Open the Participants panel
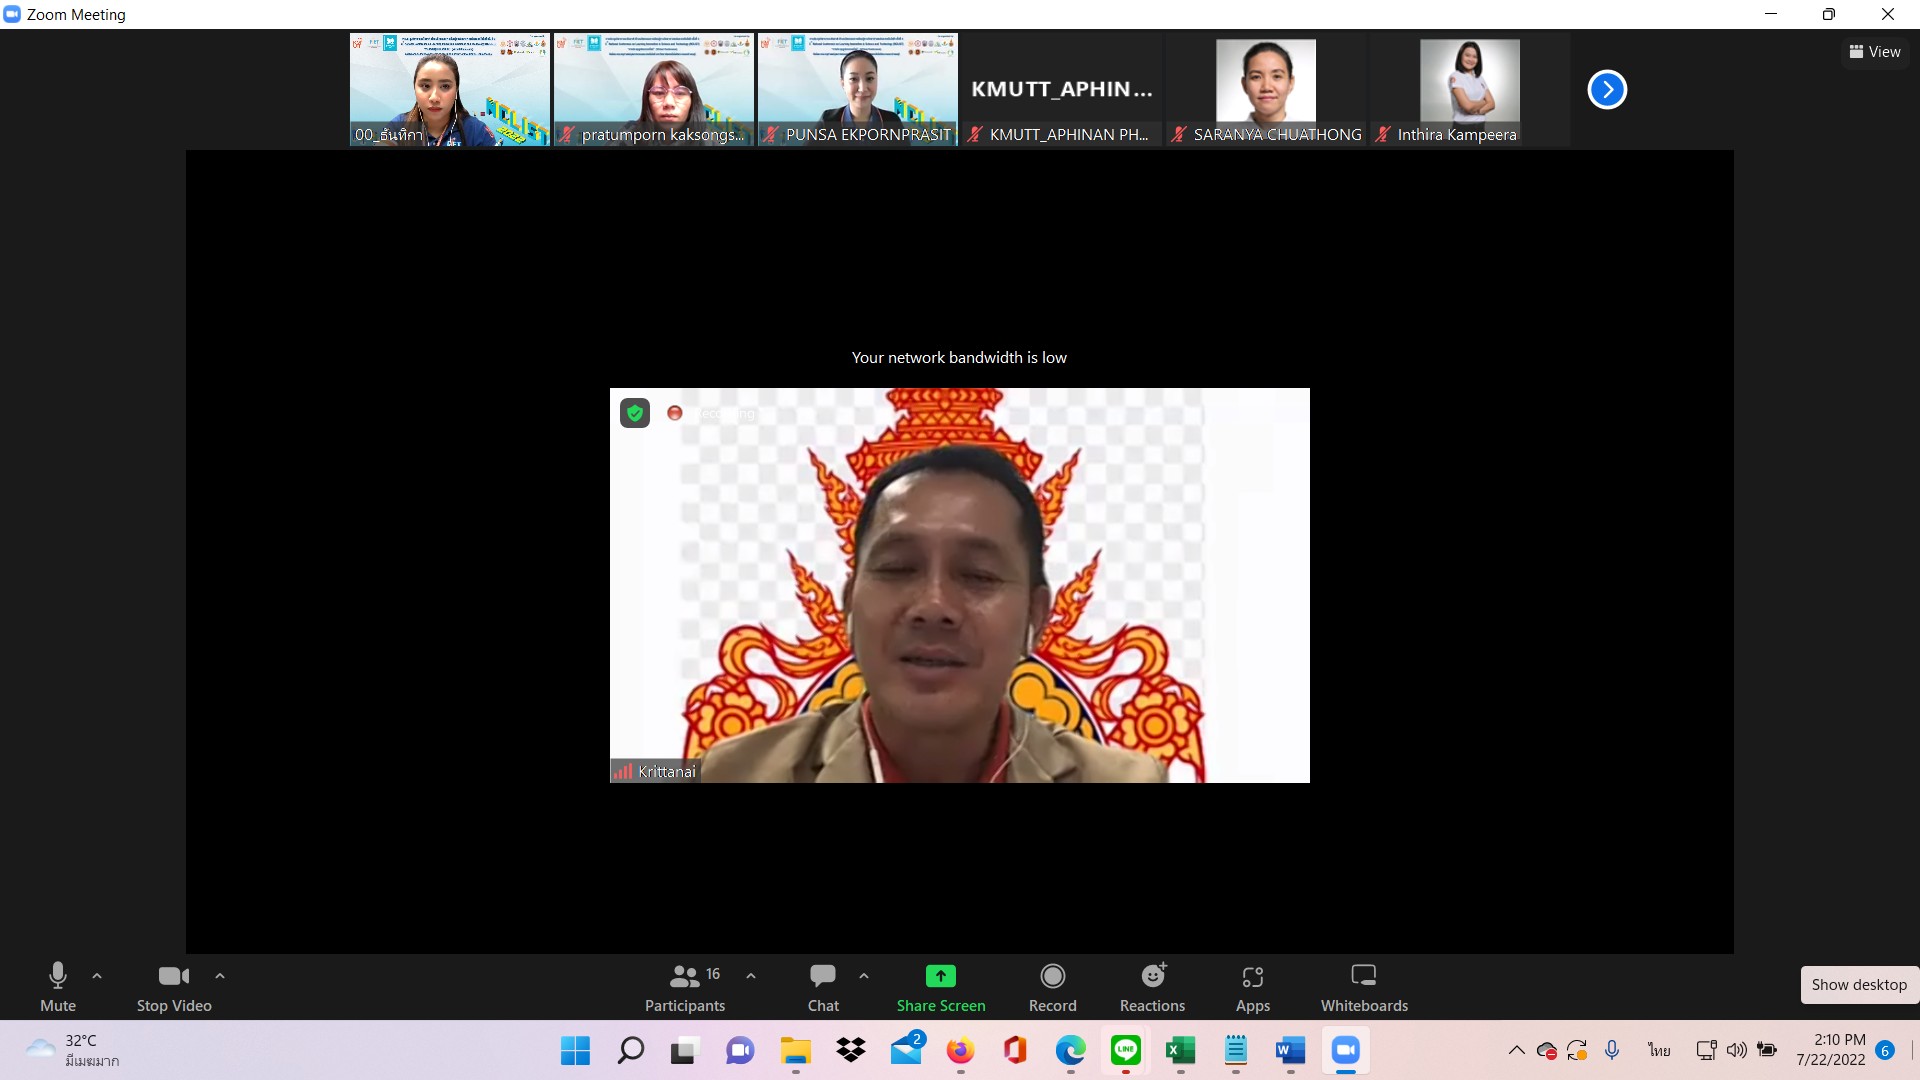Image resolution: width=1920 pixels, height=1080 pixels. (685, 986)
